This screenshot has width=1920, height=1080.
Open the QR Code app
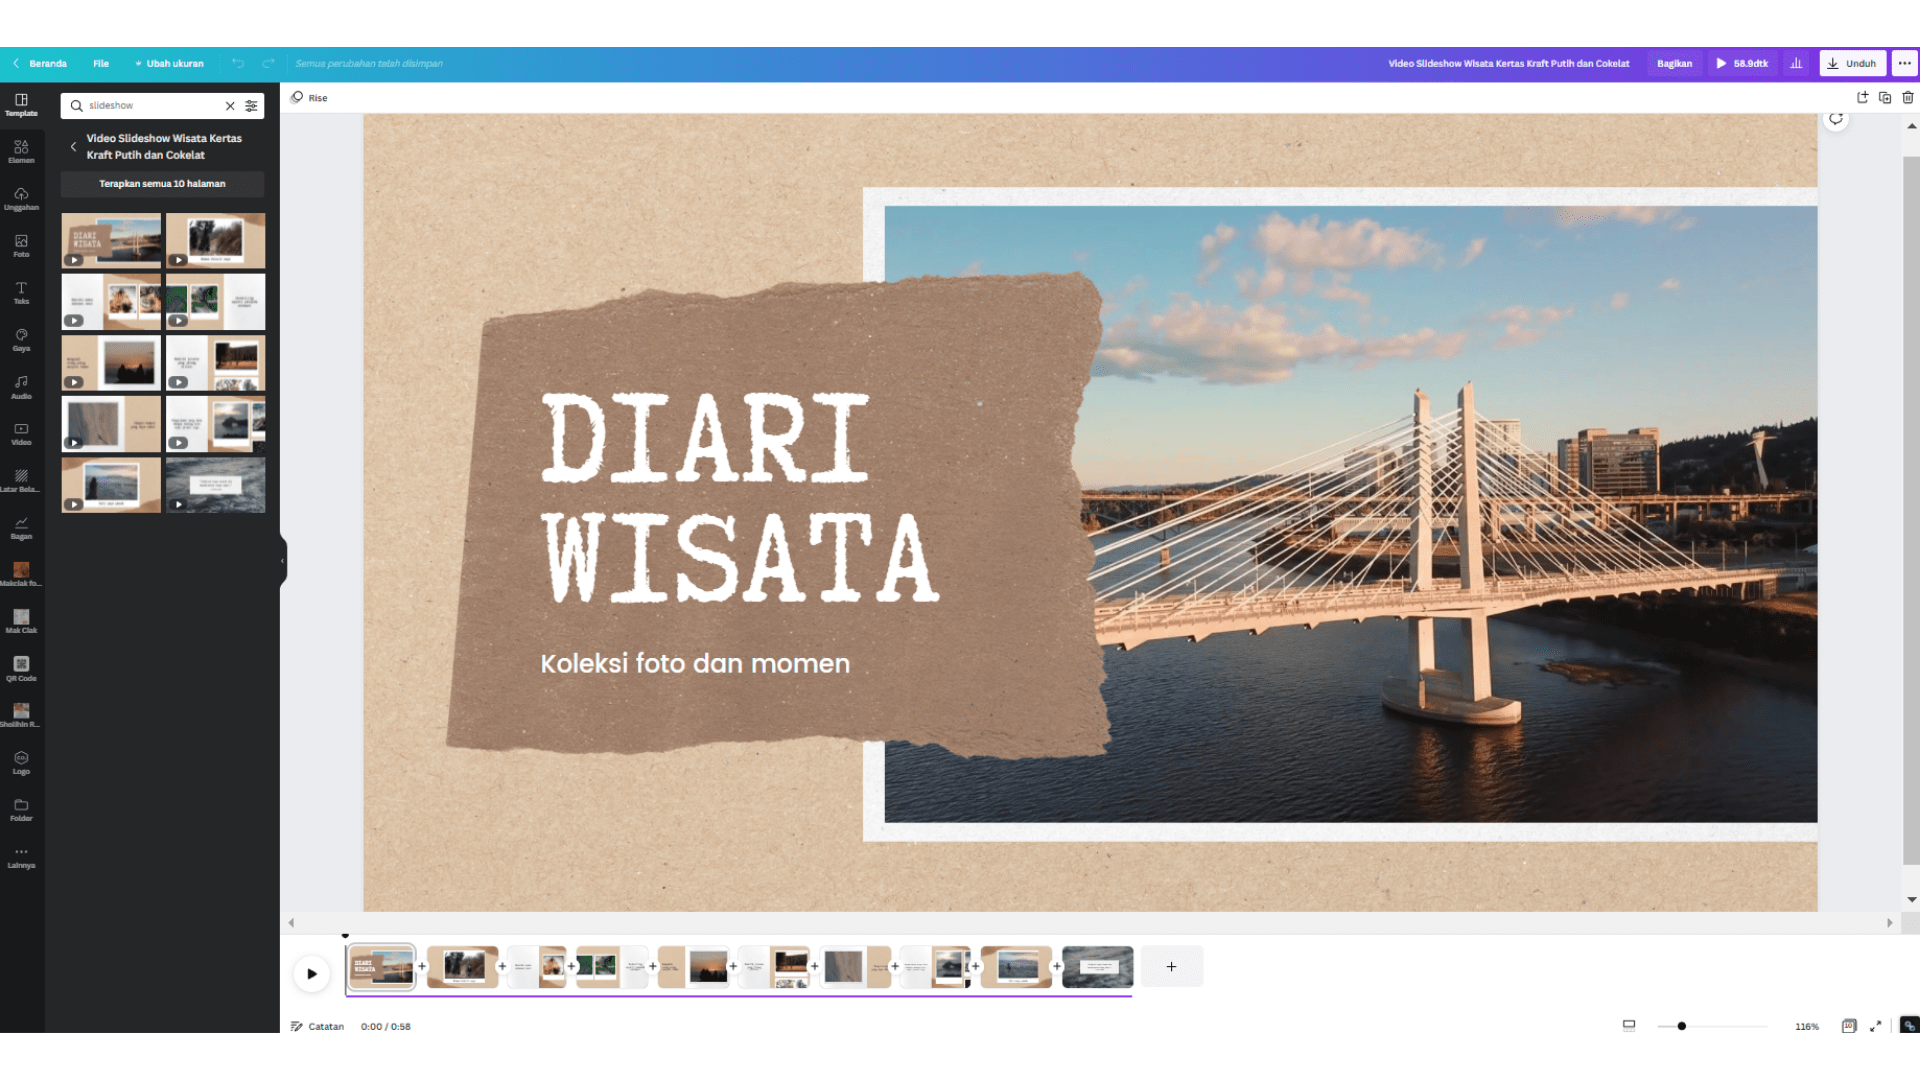[21, 668]
